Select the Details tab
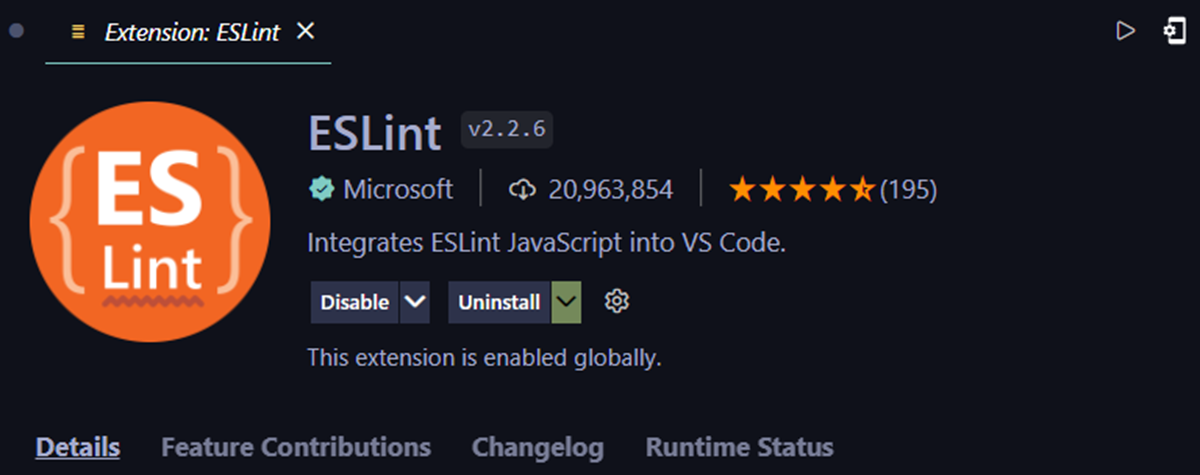The height and width of the screenshot is (475, 1200). click(x=78, y=446)
